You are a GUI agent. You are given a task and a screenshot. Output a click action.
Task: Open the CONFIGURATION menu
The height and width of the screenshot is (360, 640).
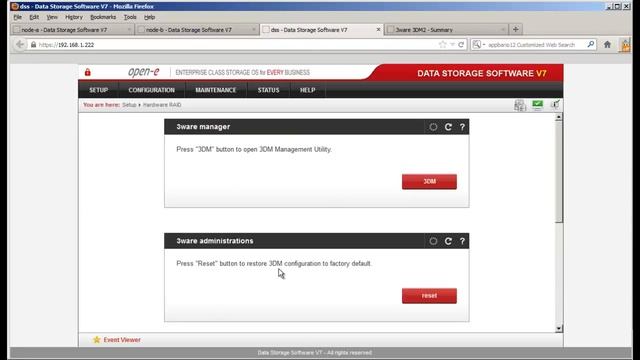click(x=151, y=90)
